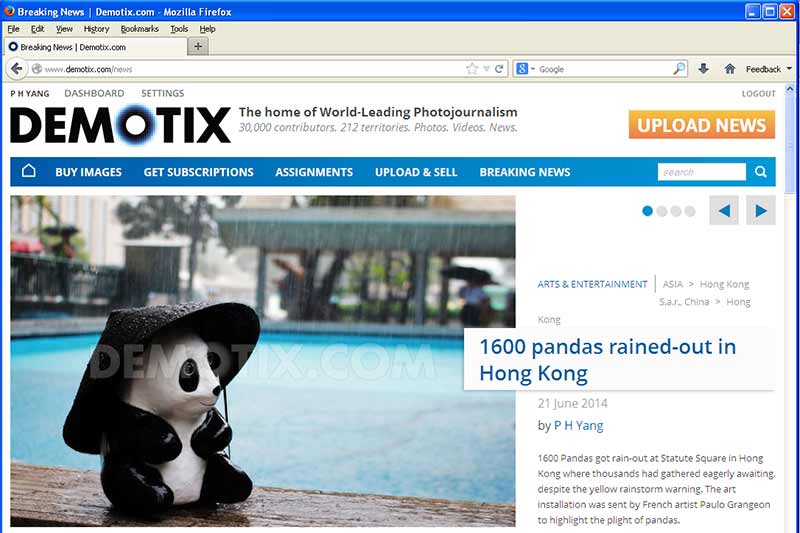Image resolution: width=800 pixels, height=533 pixels.
Task: Click the '21 June 2014' date text
Action: [572, 403]
